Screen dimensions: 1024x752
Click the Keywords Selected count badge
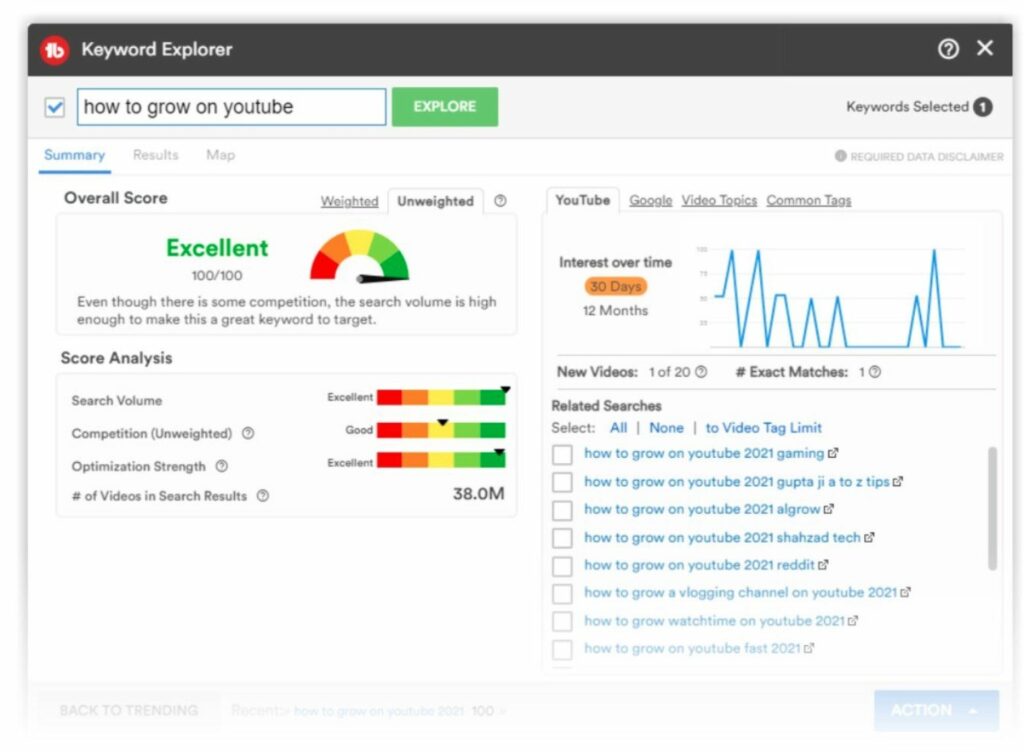(982, 106)
